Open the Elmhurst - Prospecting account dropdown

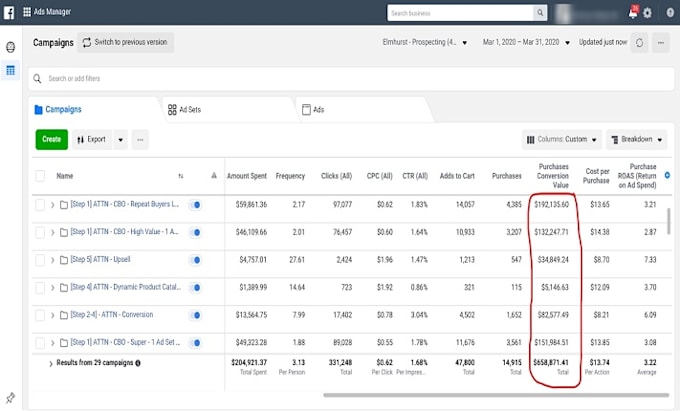click(x=425, y=42)
